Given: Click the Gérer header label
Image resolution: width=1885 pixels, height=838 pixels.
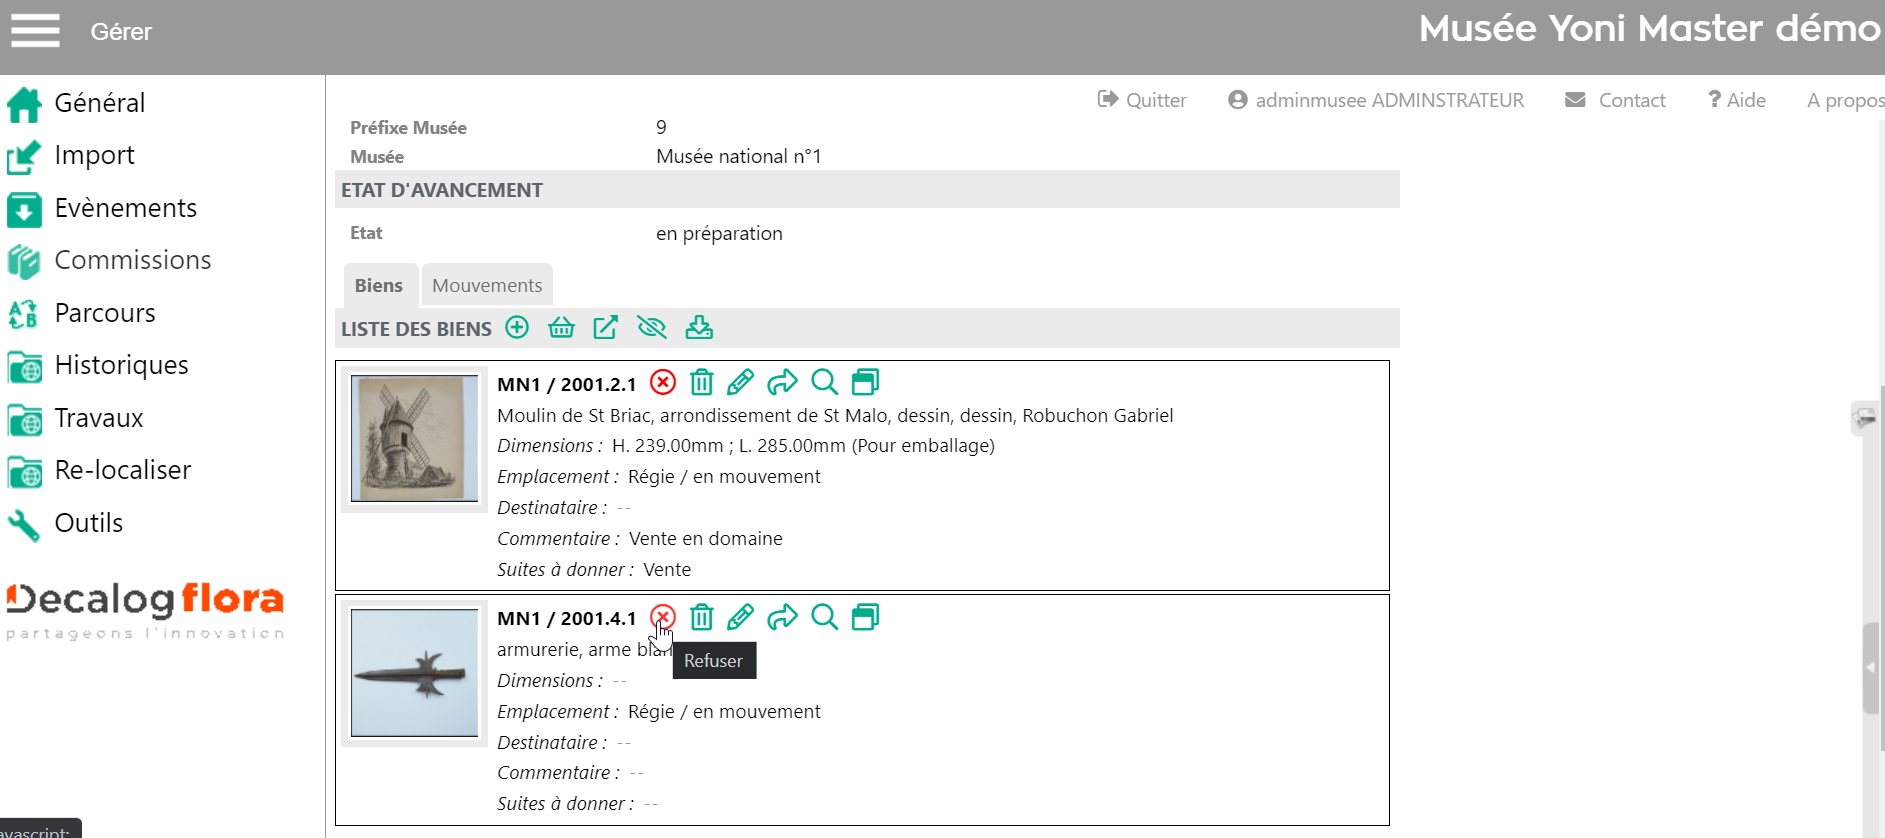Looking at the screenshot, I should 121,32.
